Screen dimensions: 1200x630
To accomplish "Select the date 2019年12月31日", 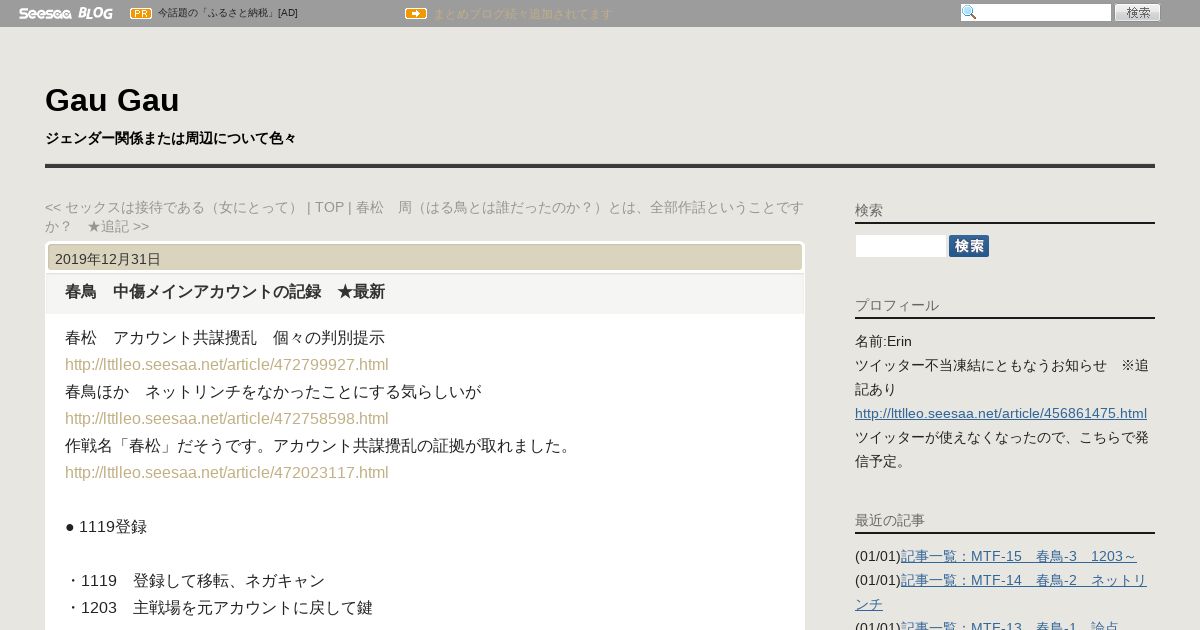I will pos(108,258).
